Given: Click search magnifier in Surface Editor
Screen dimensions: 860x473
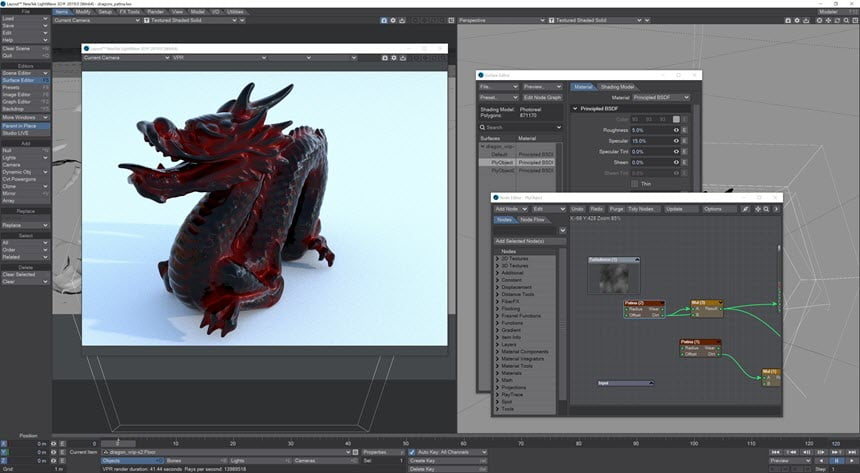Looking at the screenshot, I should coord(483,127).
